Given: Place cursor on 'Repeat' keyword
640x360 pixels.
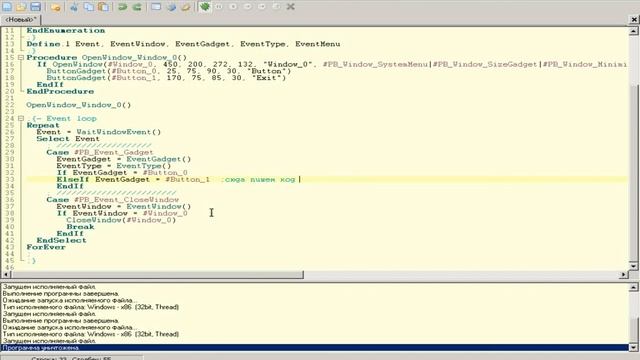Looking at the screenshot, I should [43, 125].
